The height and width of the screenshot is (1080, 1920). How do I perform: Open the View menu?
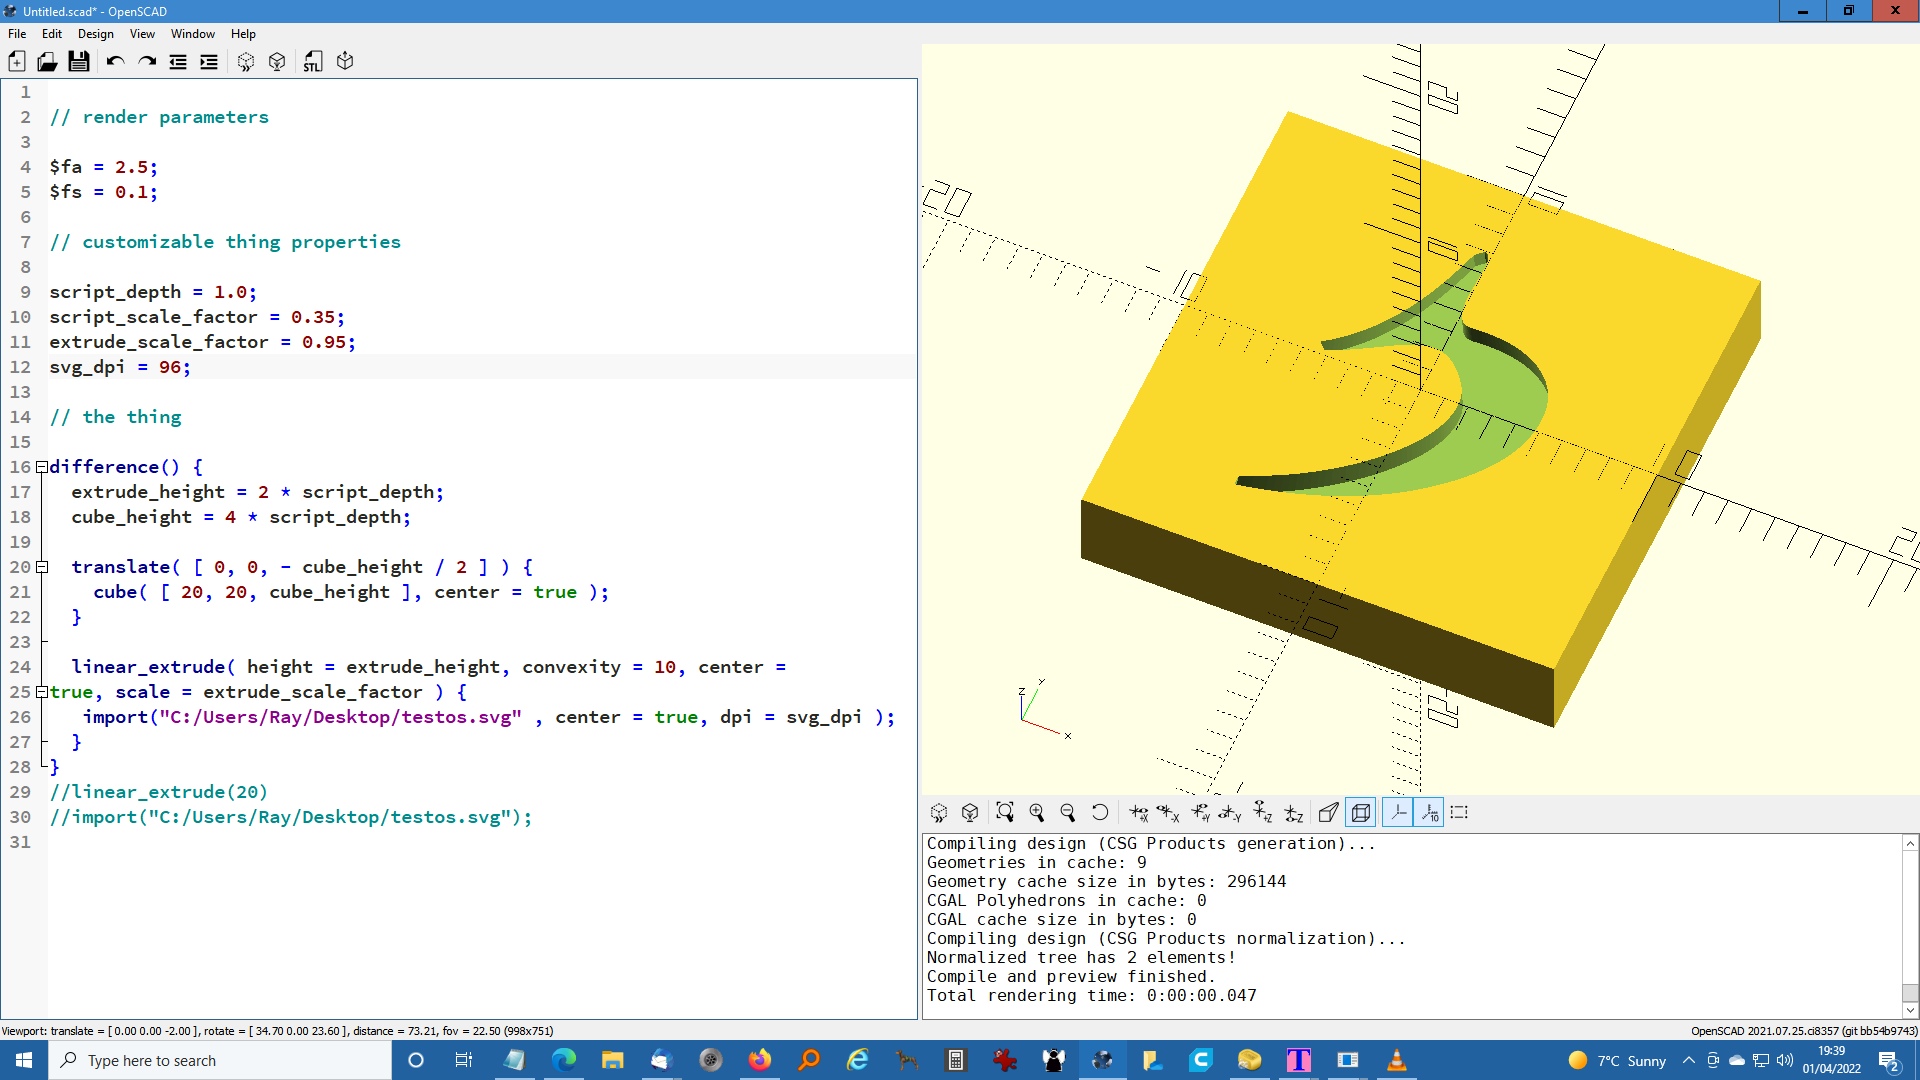point(142,34)
